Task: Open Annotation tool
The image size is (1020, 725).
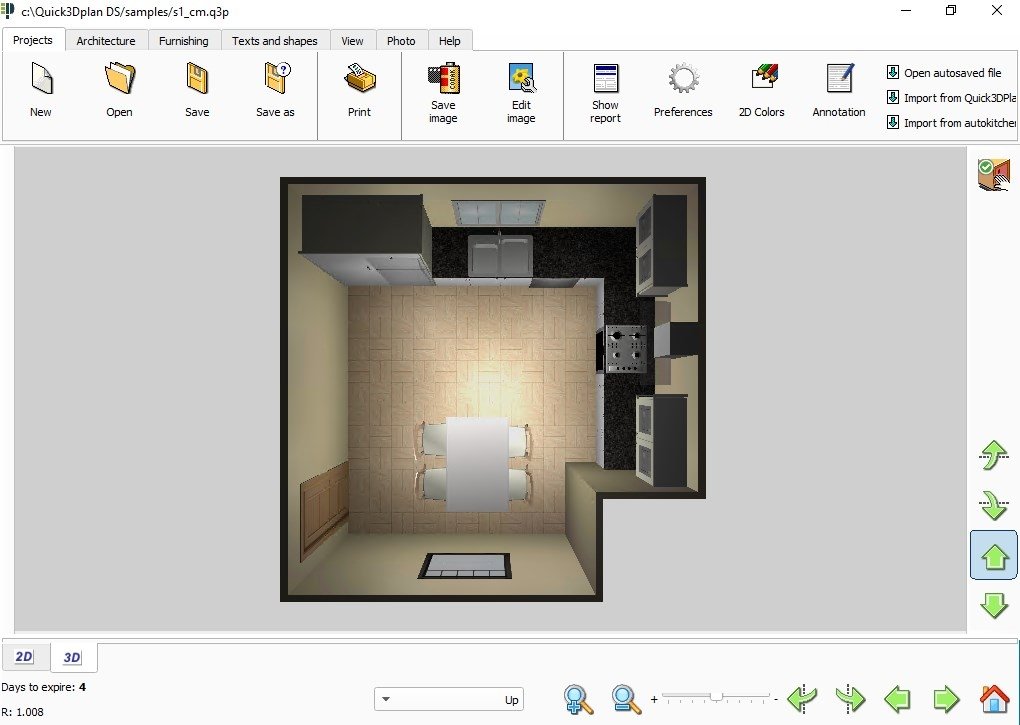Action: point(839,90)
